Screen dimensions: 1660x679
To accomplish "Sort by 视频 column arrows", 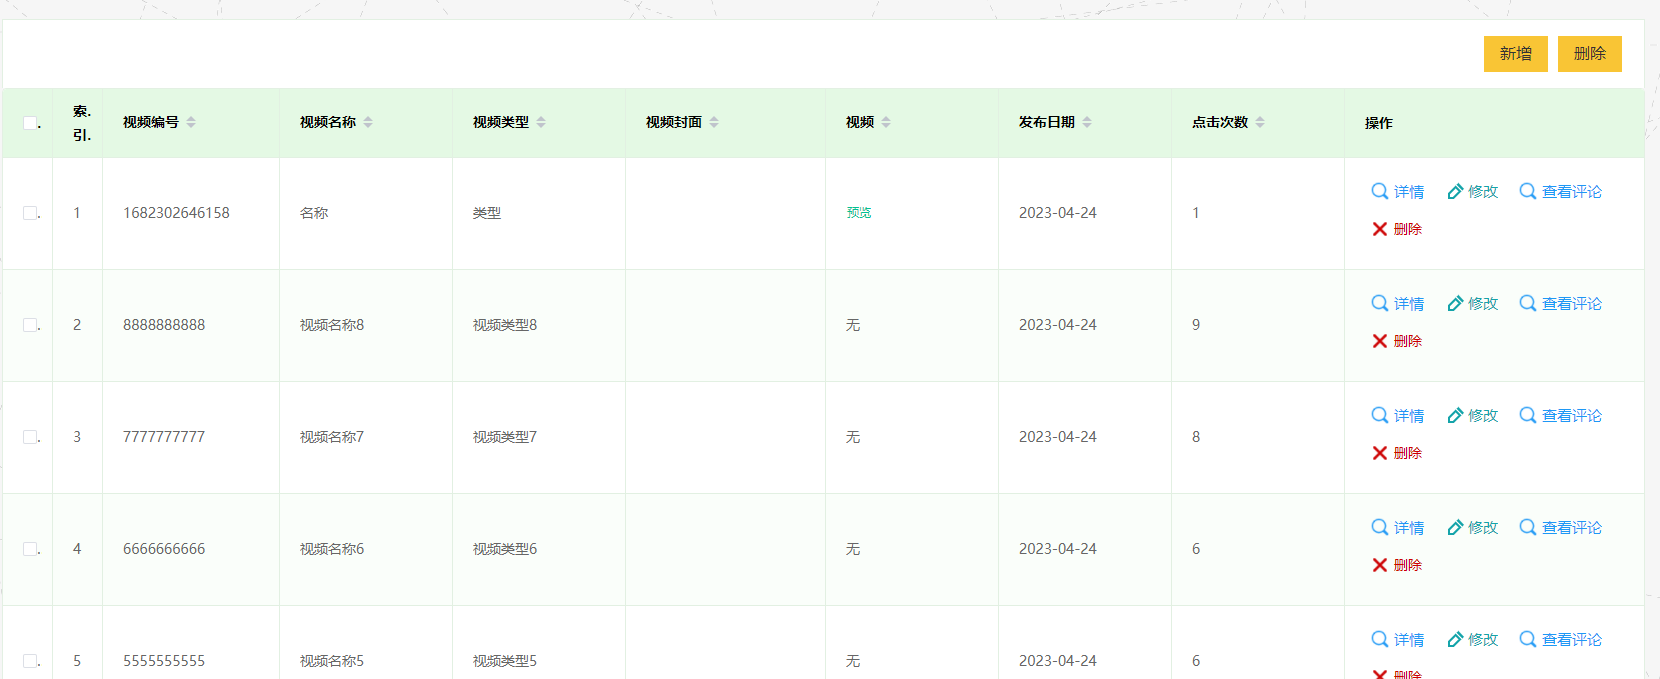I will click(886, 122).
